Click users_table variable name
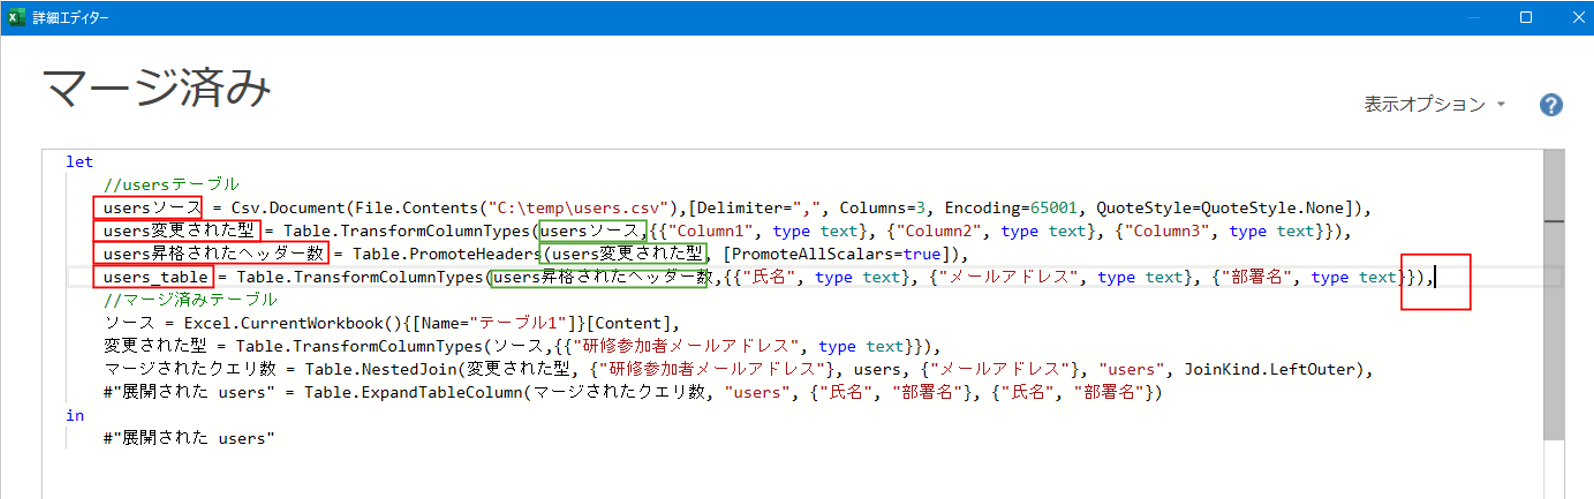 point(155,277)
